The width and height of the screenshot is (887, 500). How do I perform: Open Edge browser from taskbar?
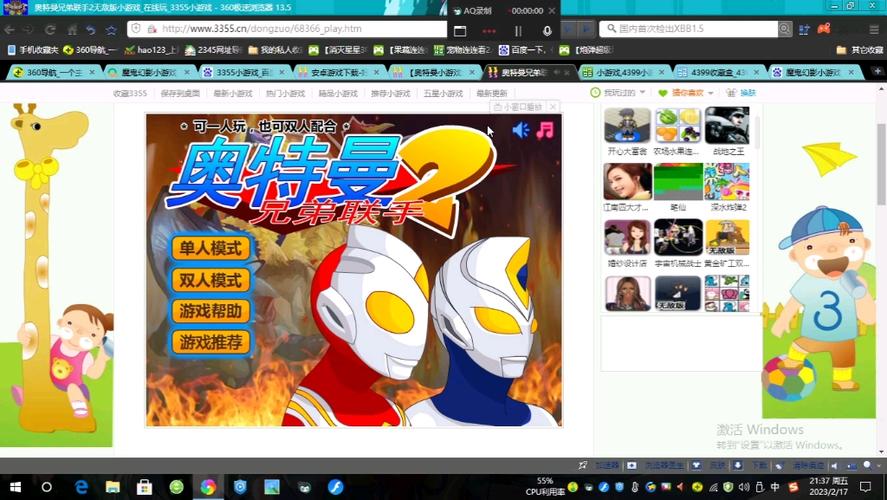(x=81, y=487)
